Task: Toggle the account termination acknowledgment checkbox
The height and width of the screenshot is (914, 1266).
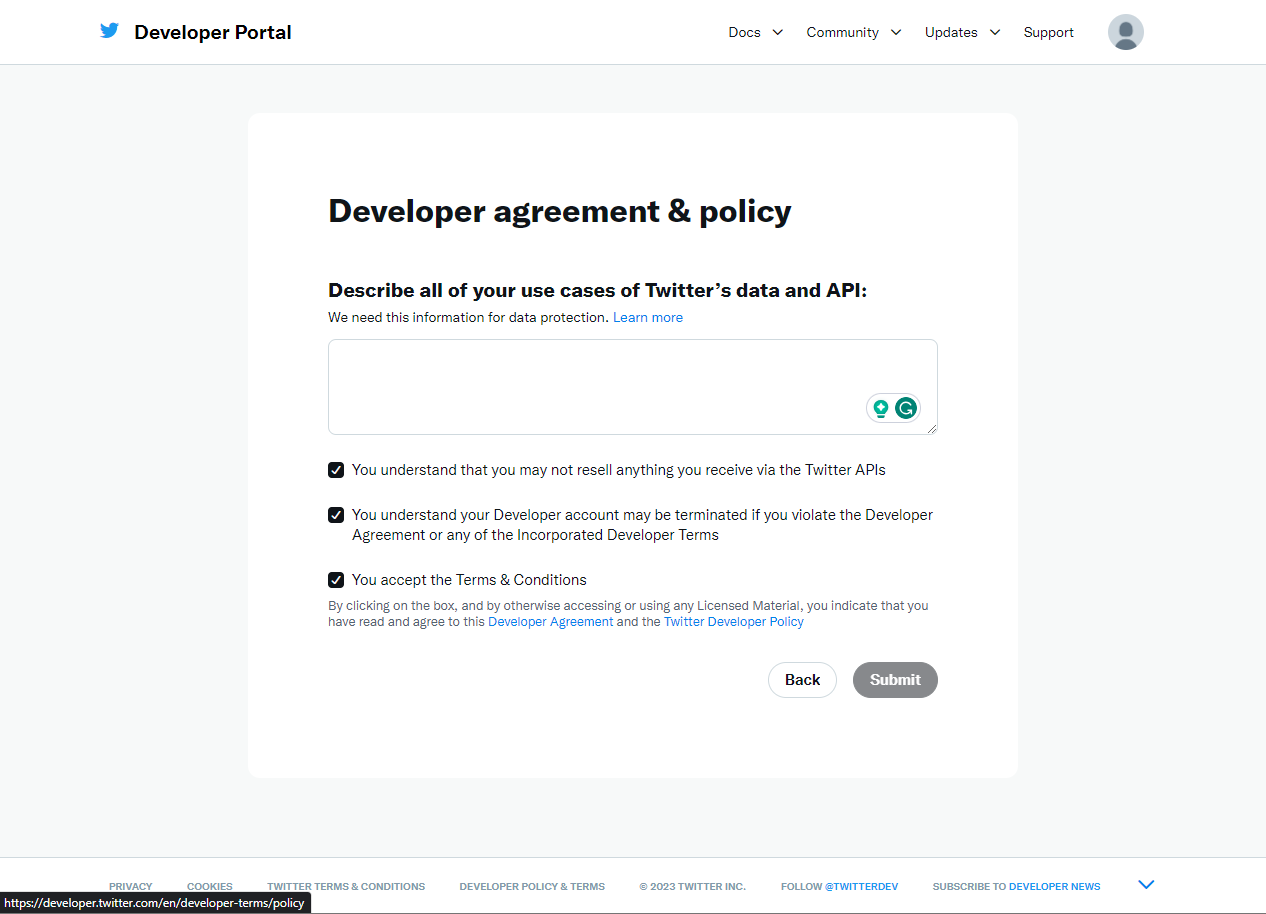Action: click(x=336, y=515)
